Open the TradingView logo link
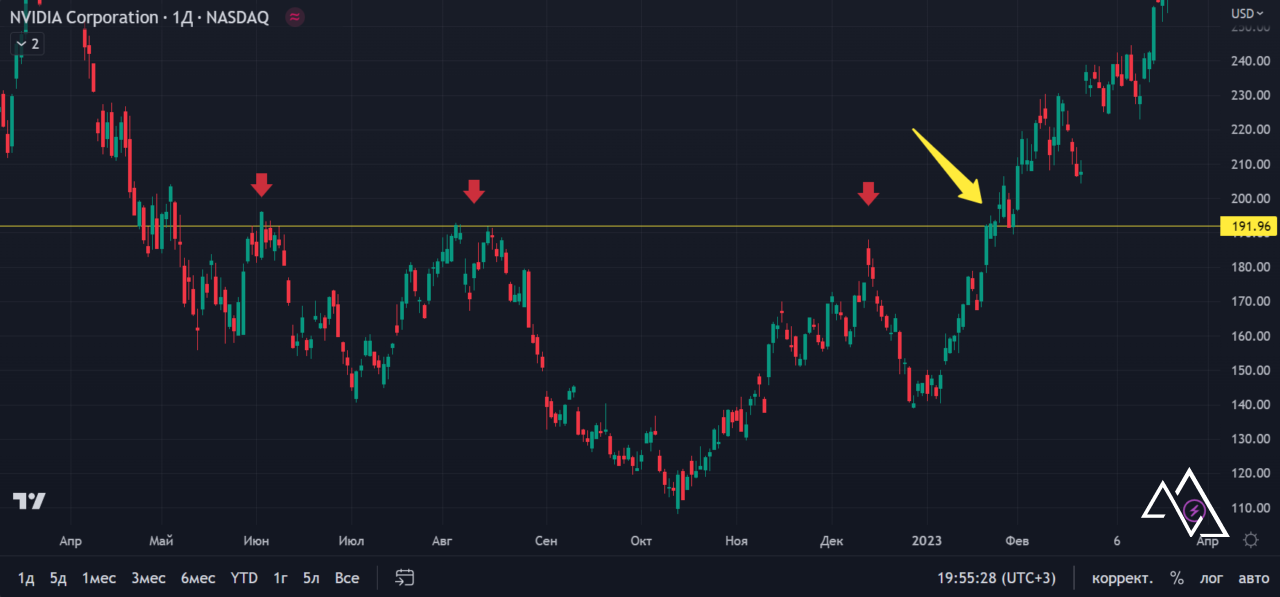This screenshot has height=597, width=1280. [x=29, y=502]
